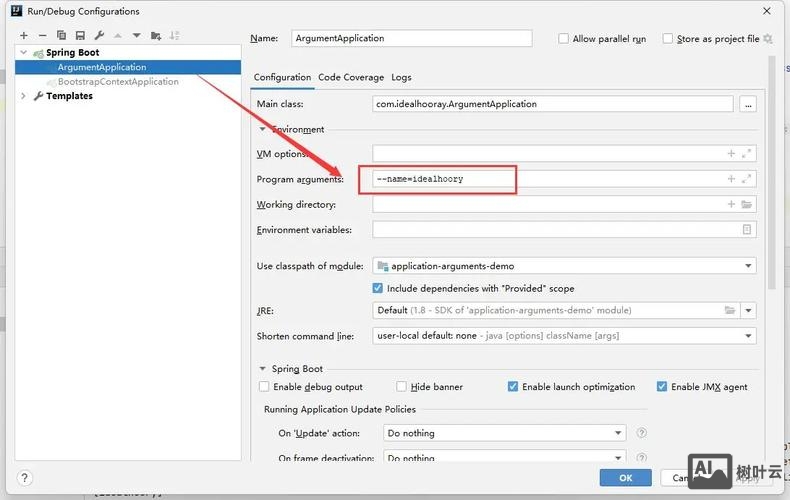Expand the Program arguments field editor
Screen dimensions: 790x500
746,179
